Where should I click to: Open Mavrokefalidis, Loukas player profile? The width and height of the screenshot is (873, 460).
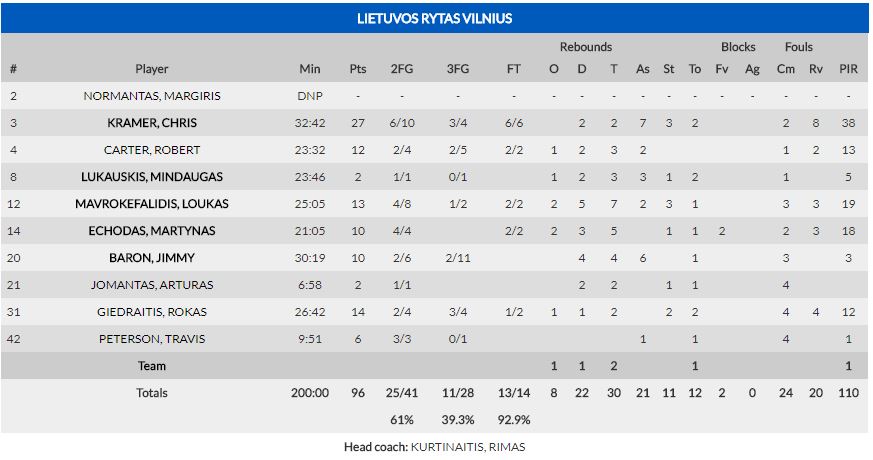[x=152, y=204]
